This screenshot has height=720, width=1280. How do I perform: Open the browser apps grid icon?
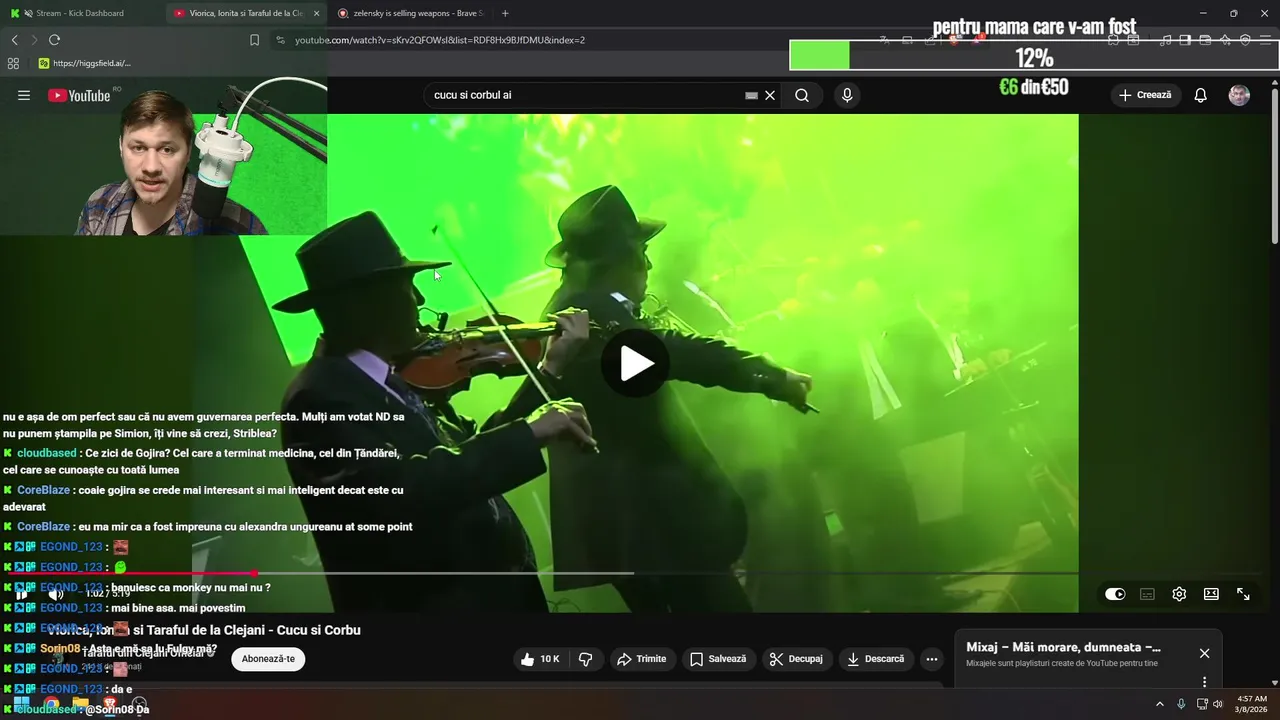tap(13, 63)
